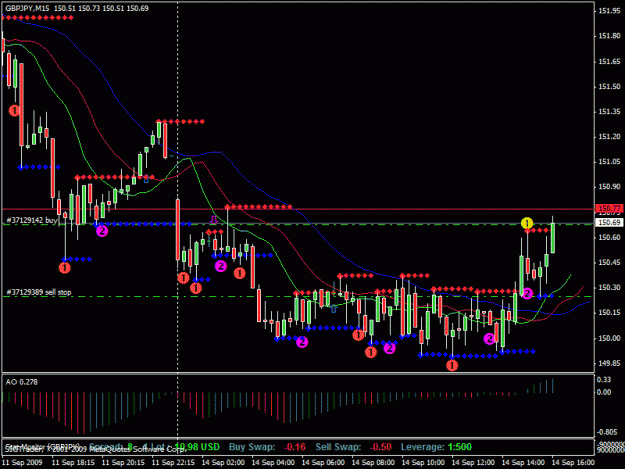Click the yellow circle 1 marker
625x469 pixels.
click(x=527, y=223)
